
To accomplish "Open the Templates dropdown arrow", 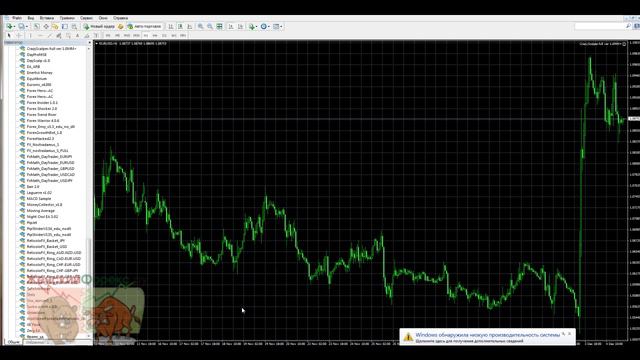I will pyautogui.click(x=281, y=27).
